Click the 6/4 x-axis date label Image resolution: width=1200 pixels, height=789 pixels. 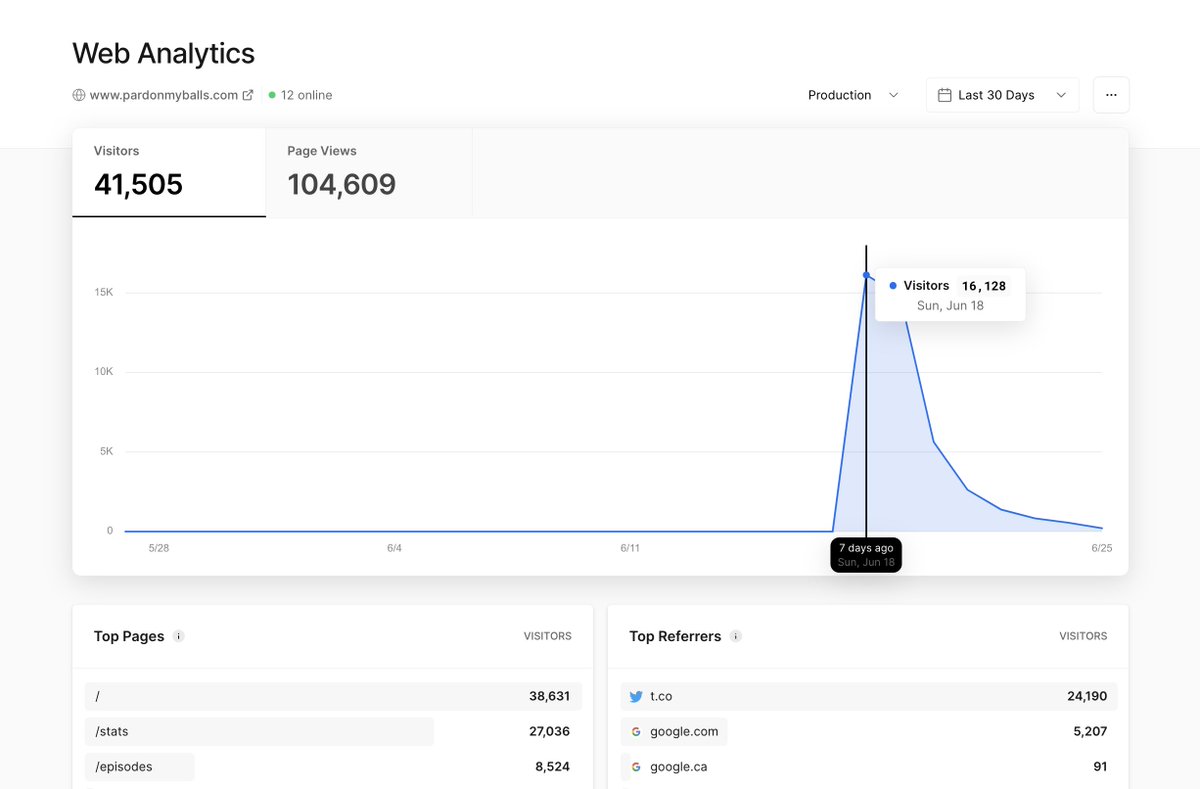click(x=394, y=548)
